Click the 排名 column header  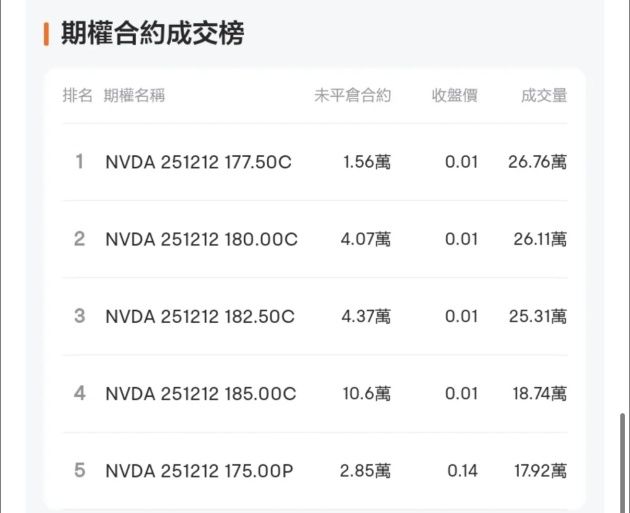78,96
